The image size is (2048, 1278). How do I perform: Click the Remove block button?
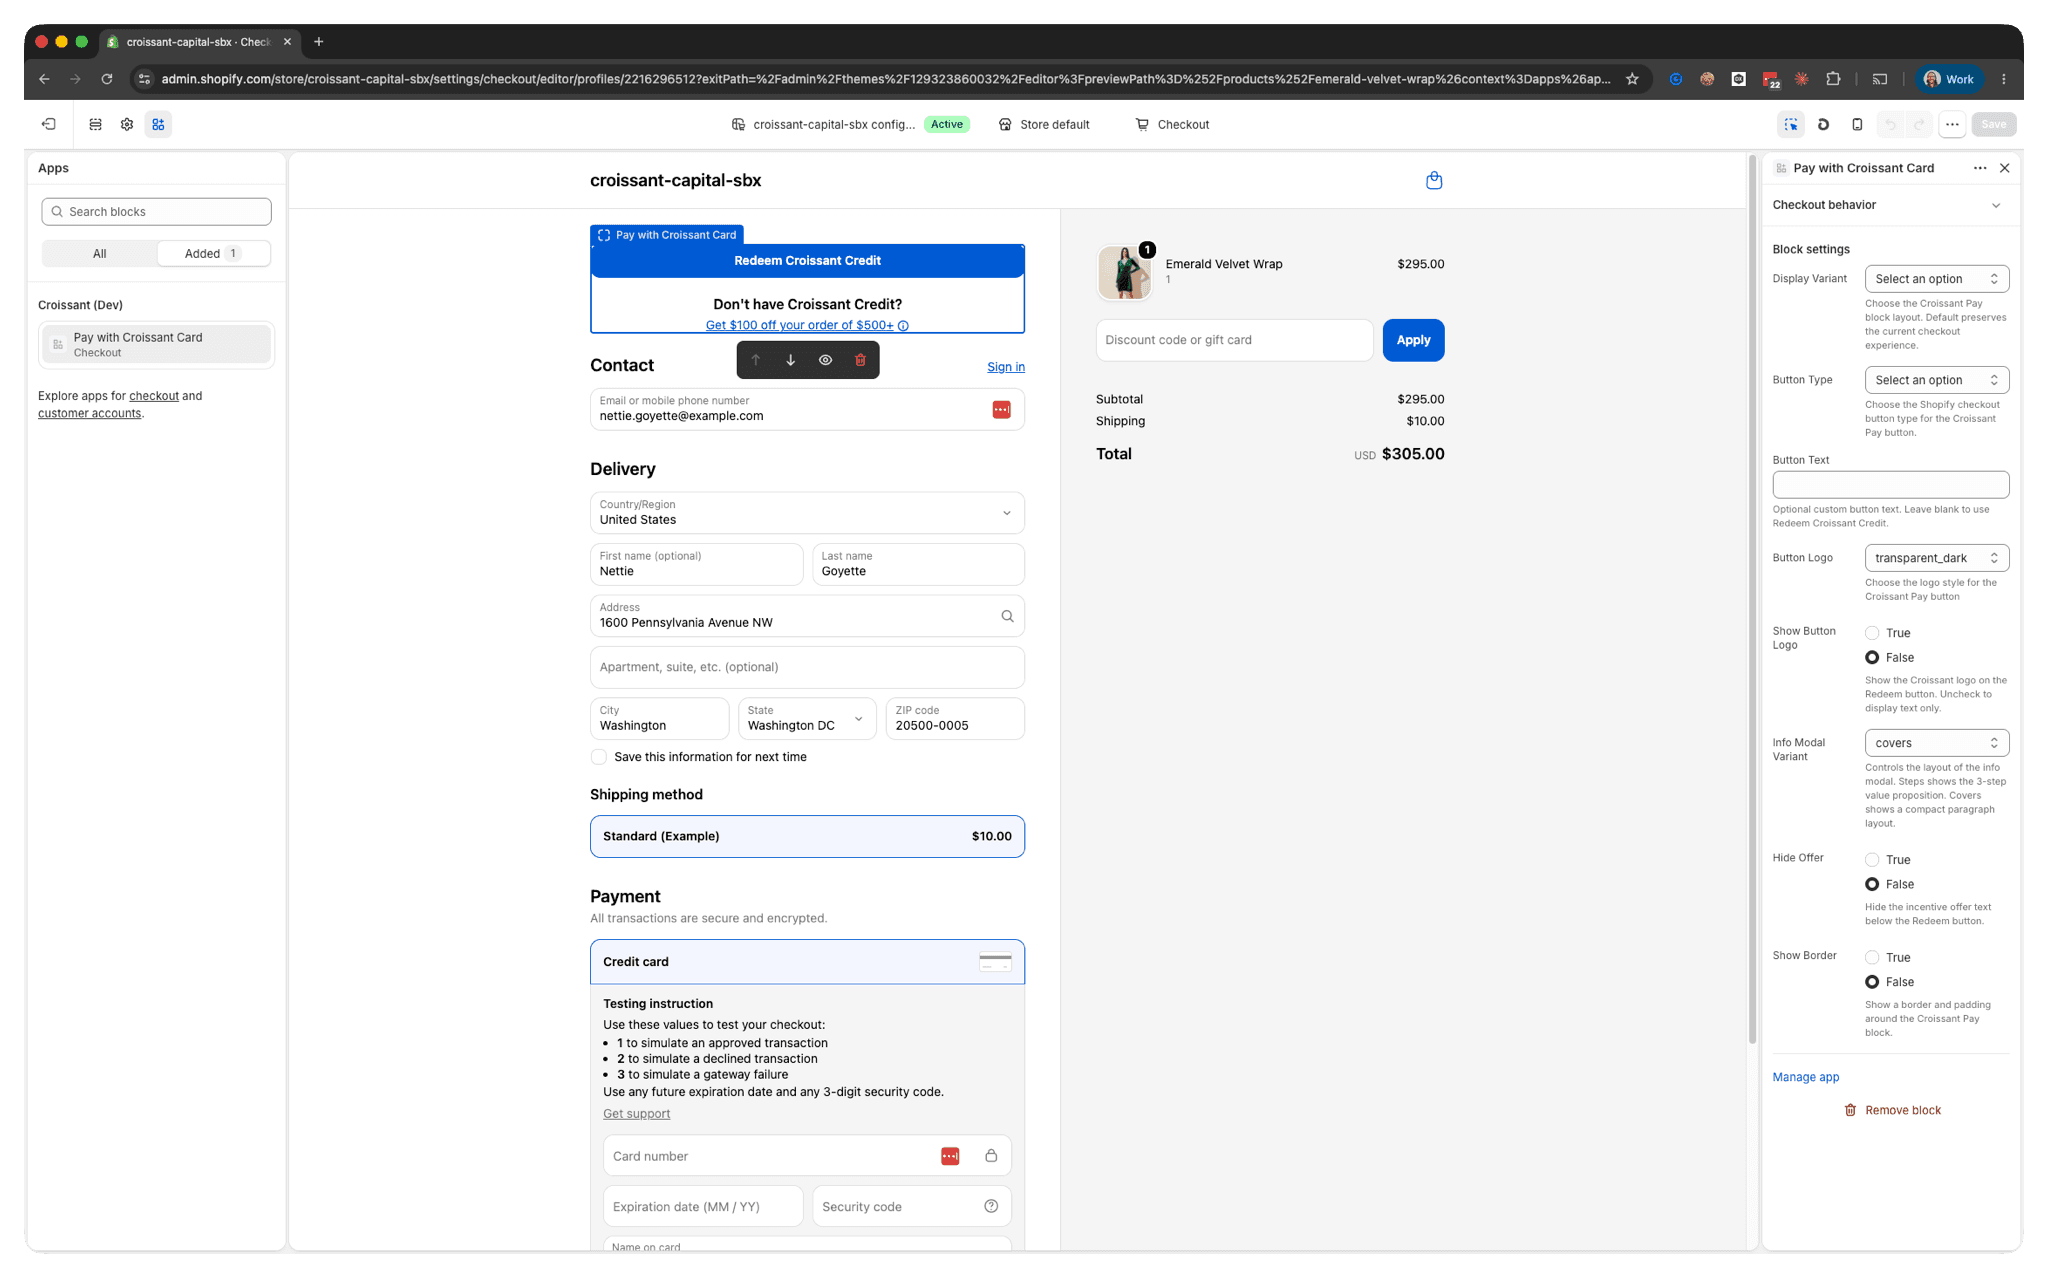point(1892,1110)
